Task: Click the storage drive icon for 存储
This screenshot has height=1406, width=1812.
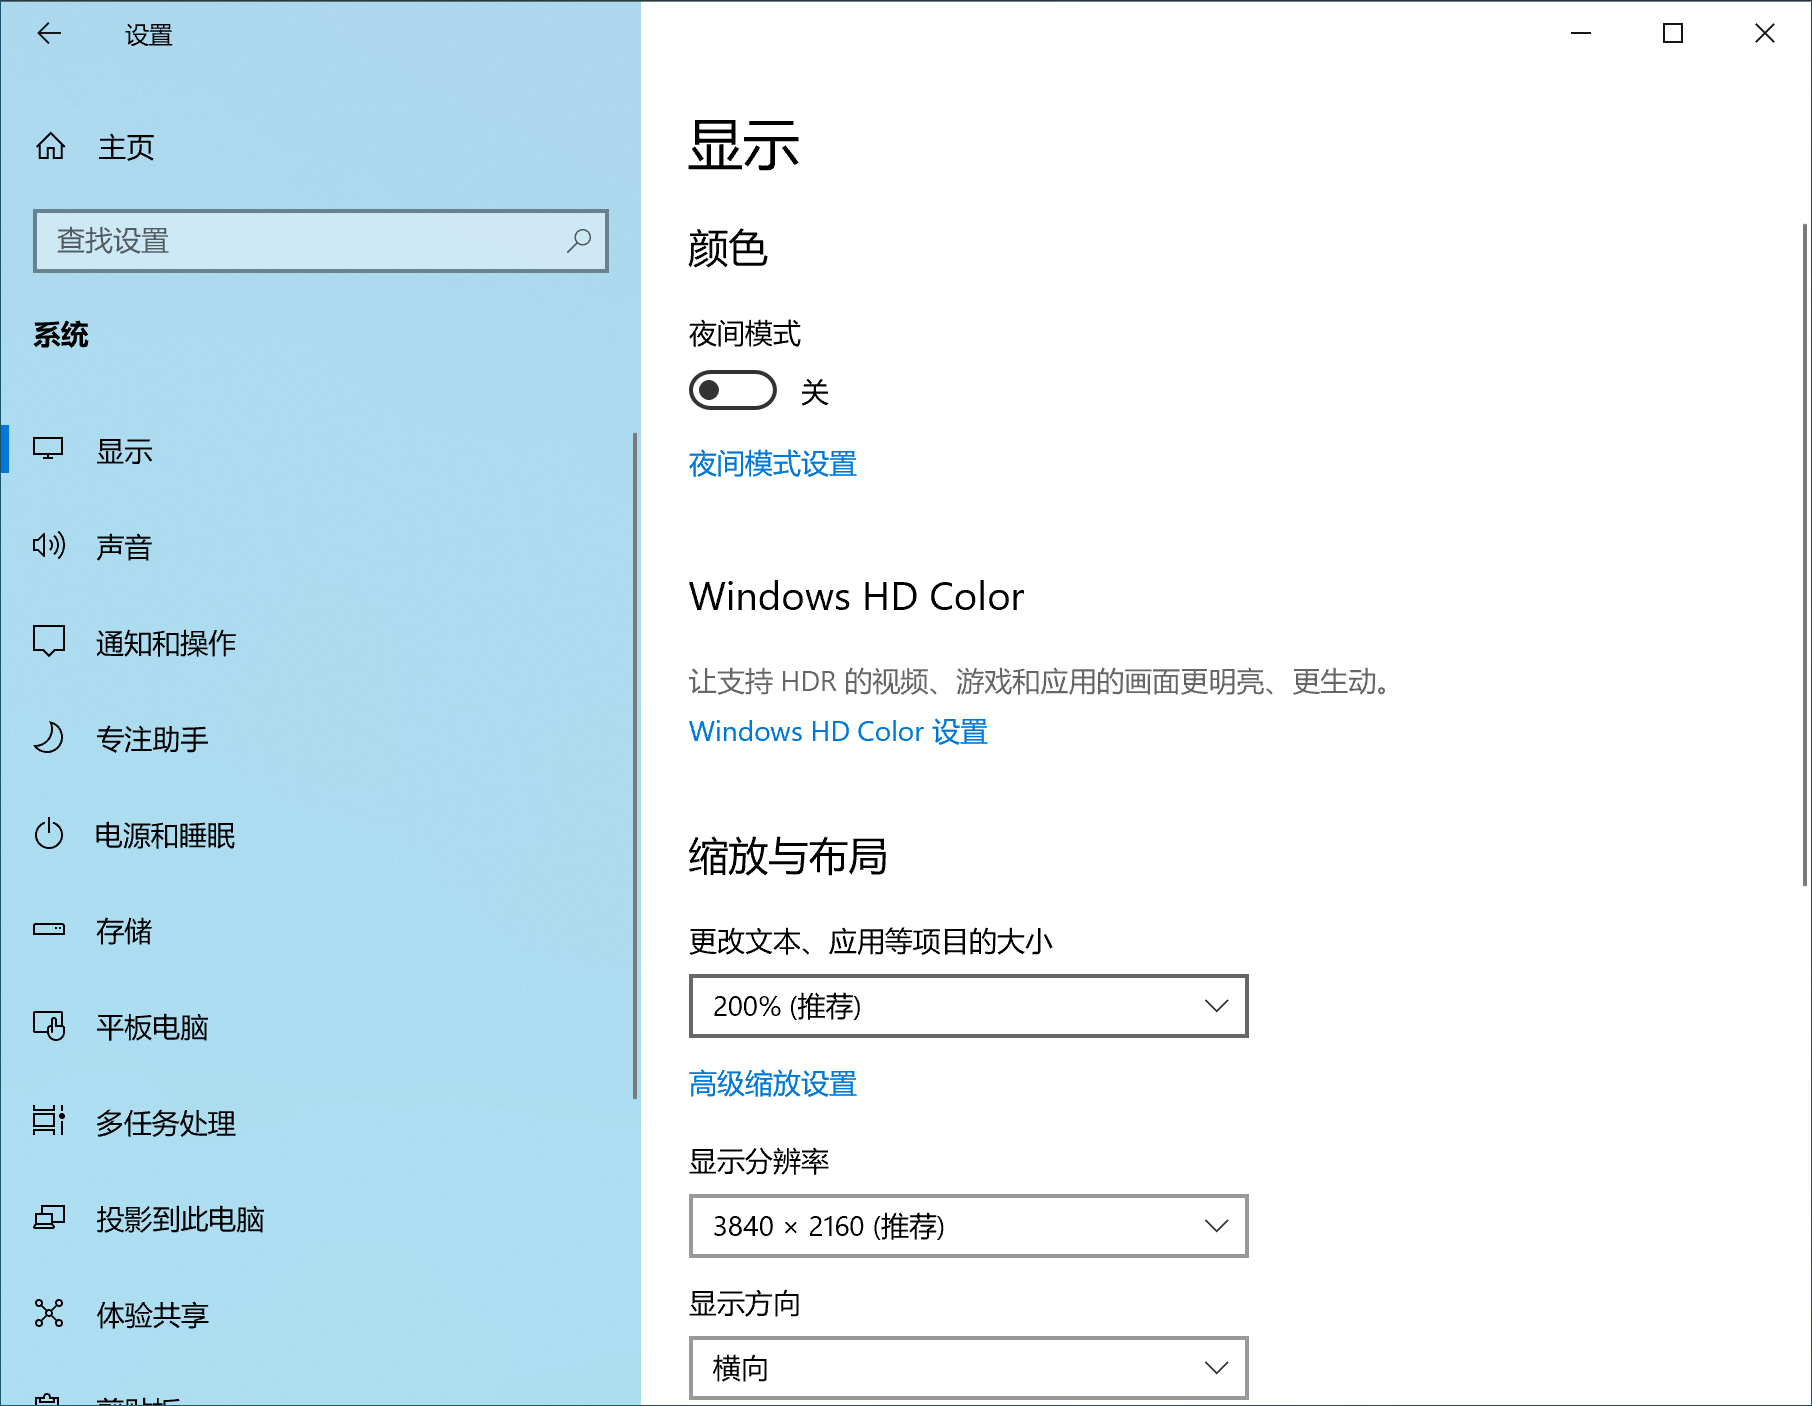Action: click(x=49, y=930)
